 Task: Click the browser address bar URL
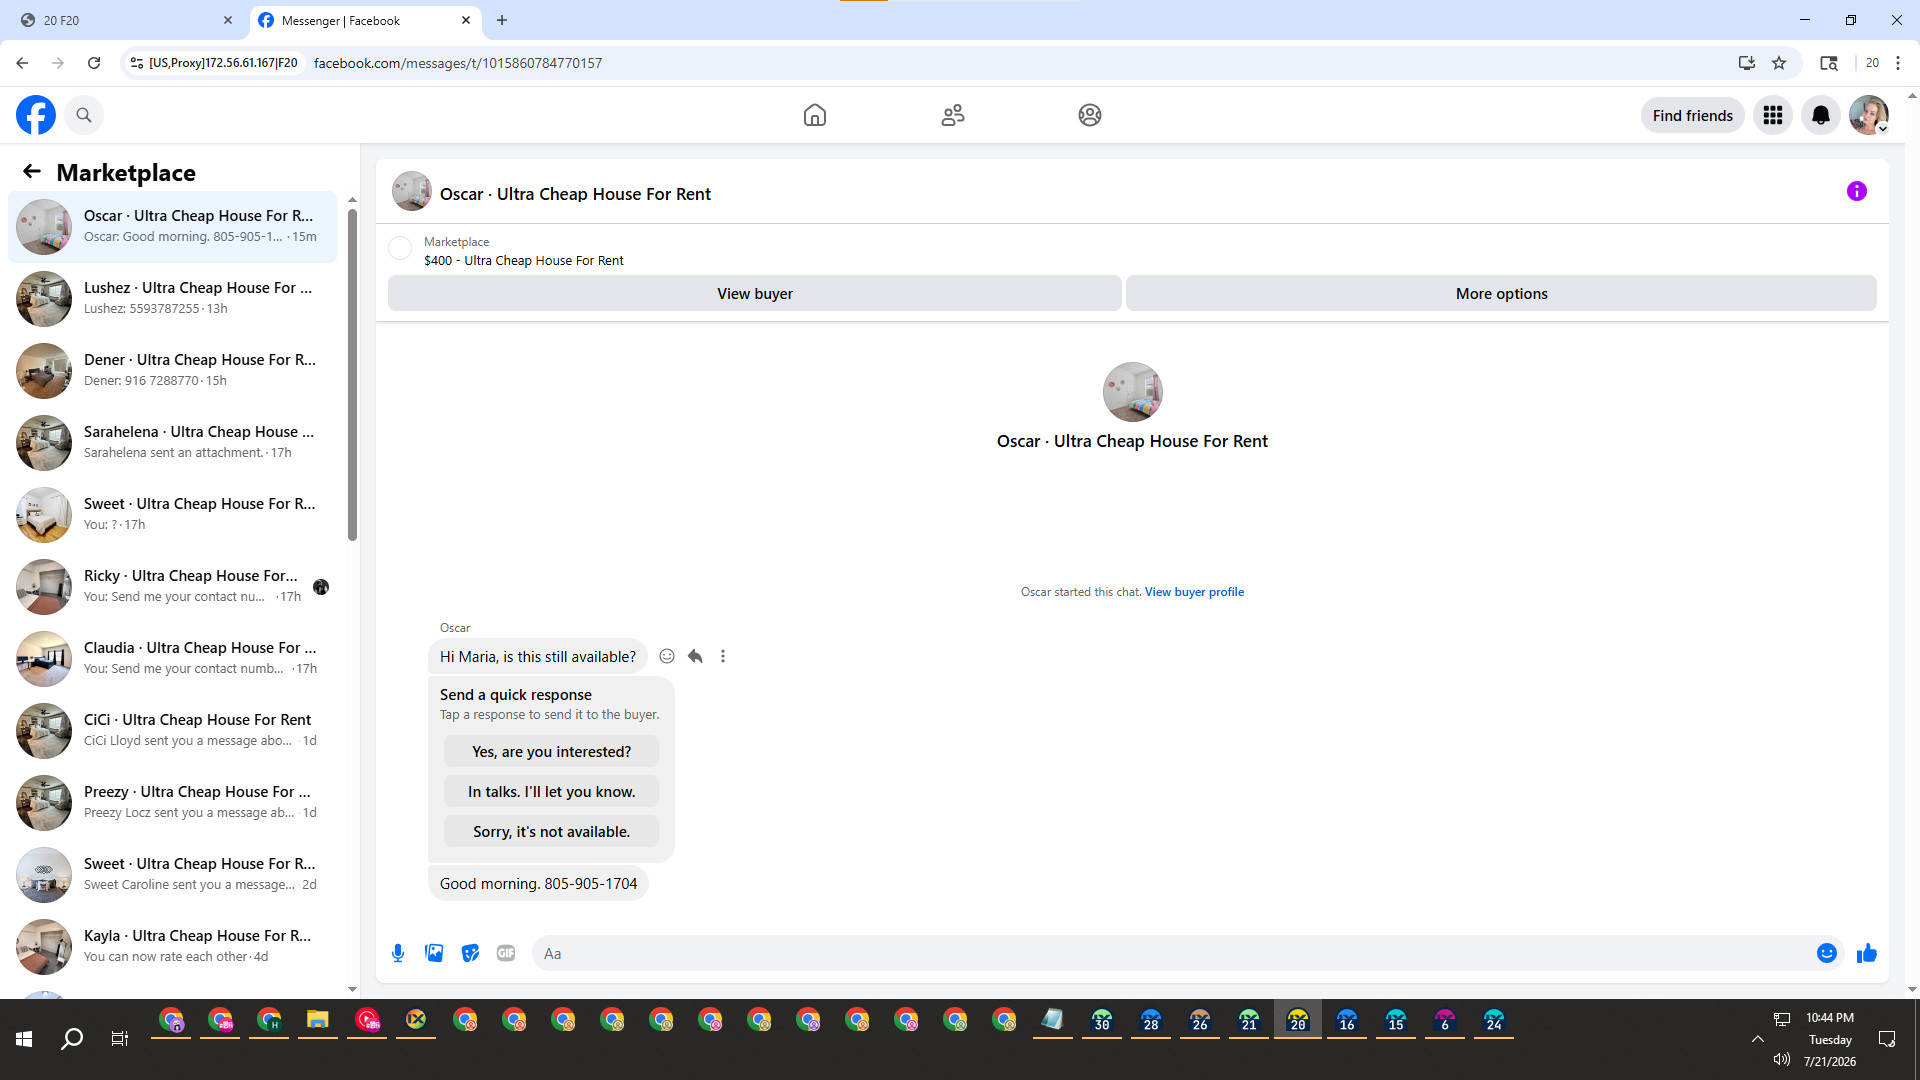click(458, 63)
